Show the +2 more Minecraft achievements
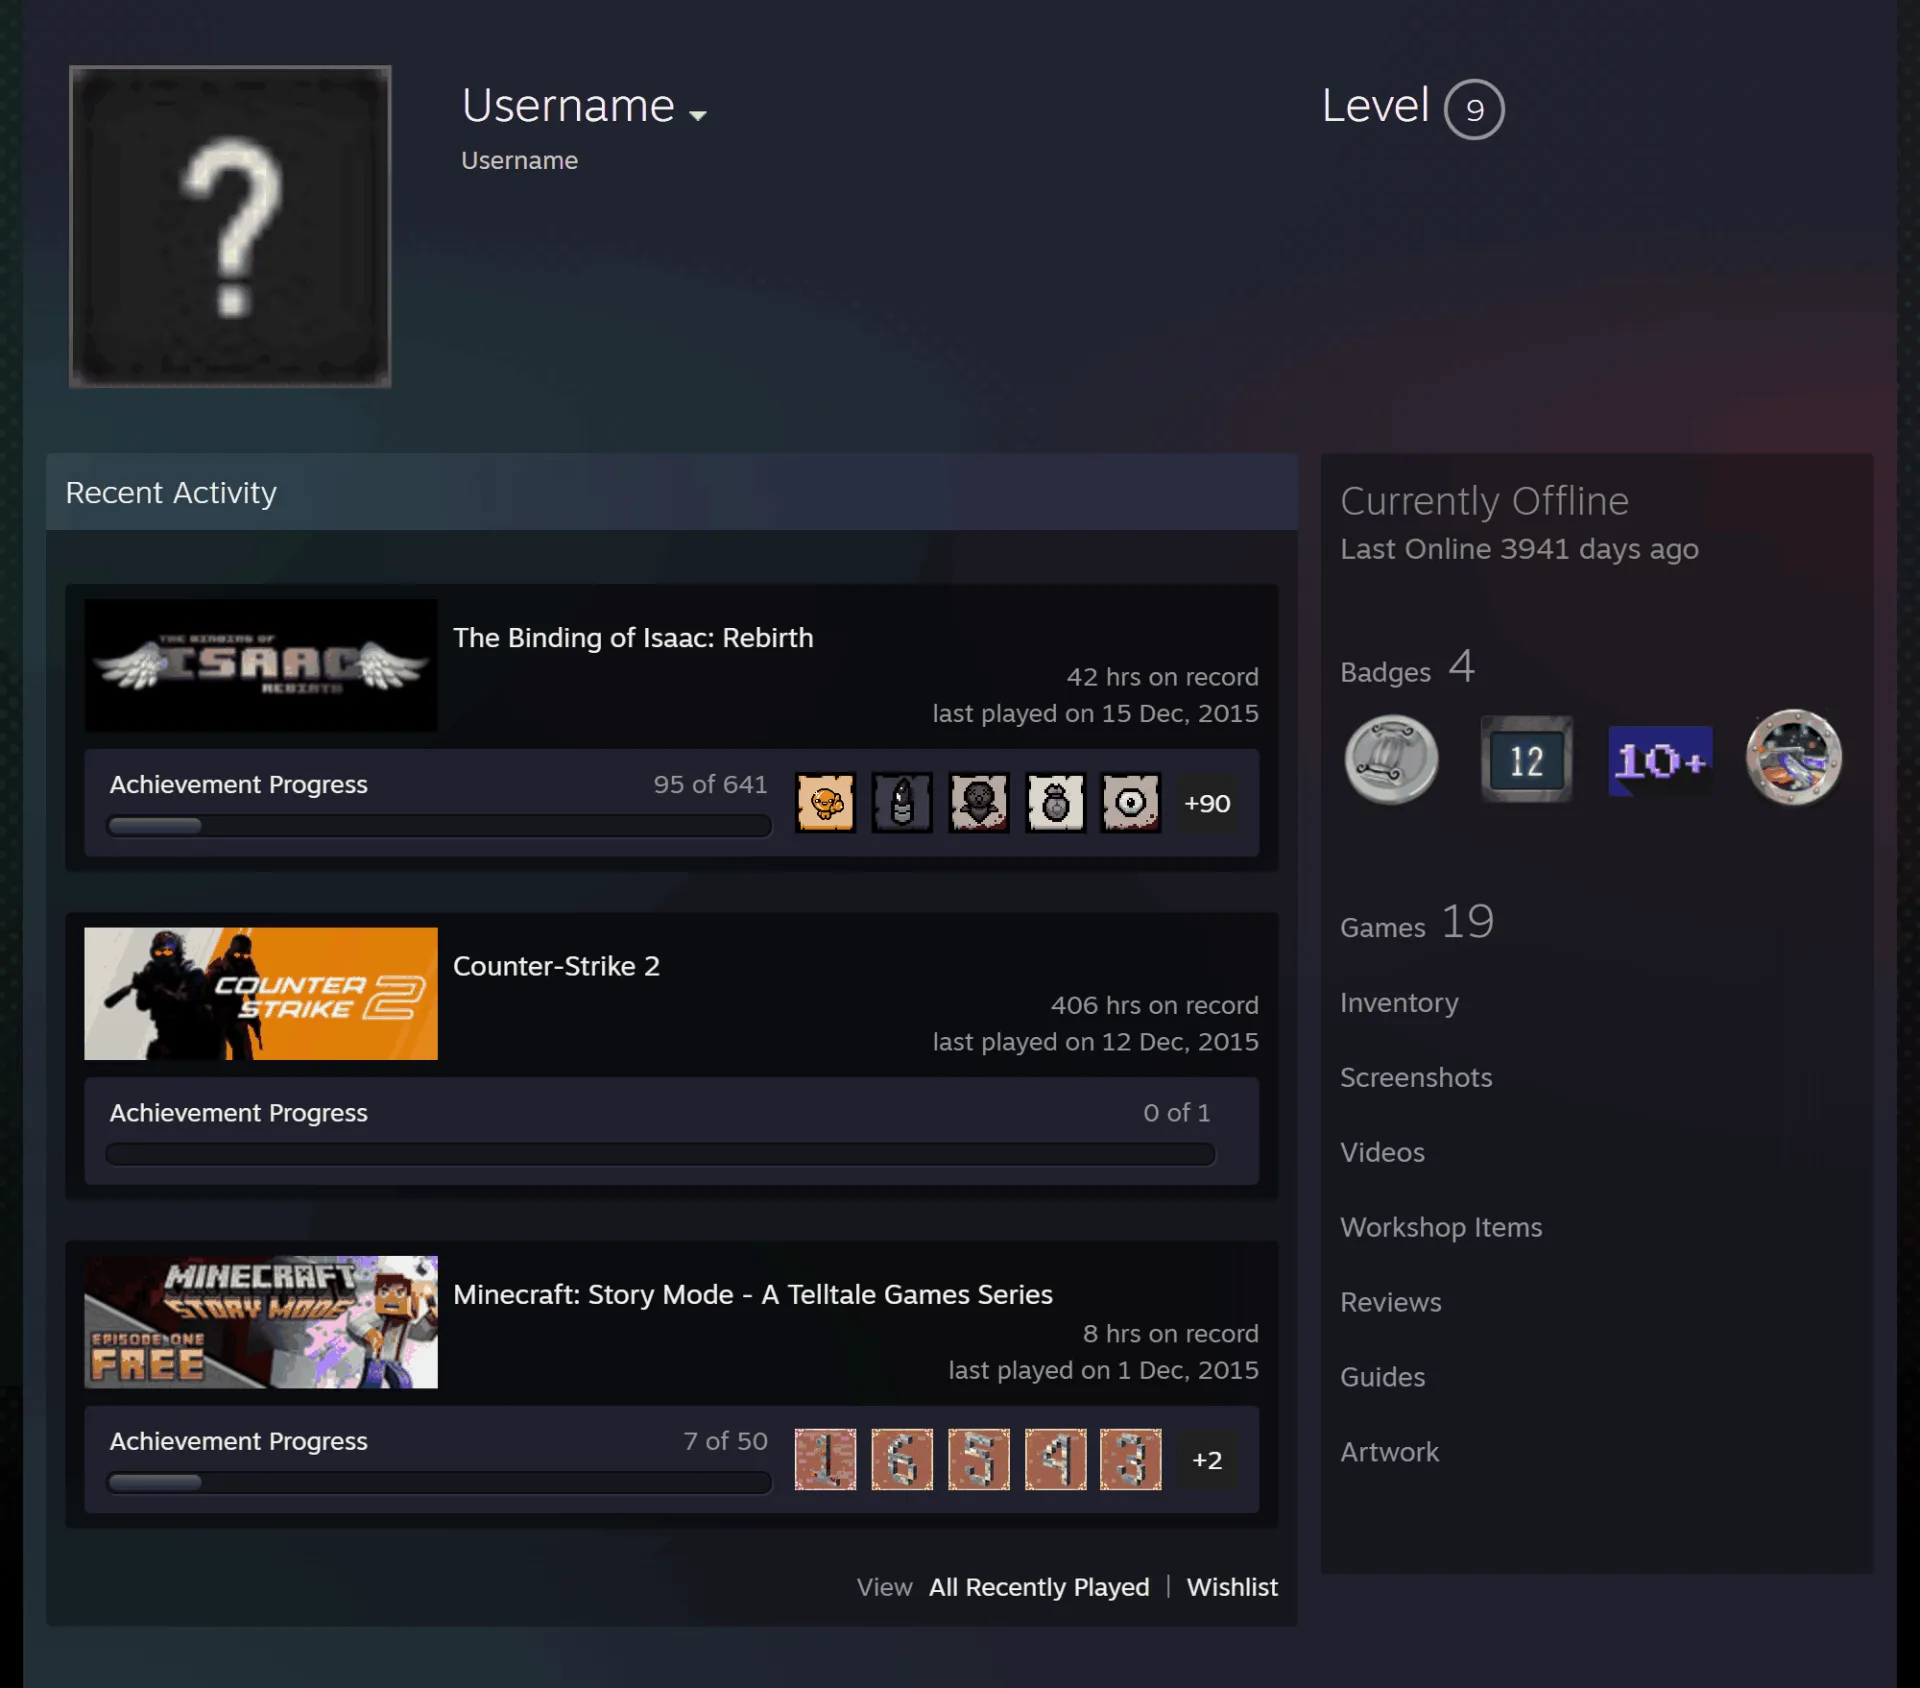The width and height of the screenshot is (1920, 1688). pyautogui.click(x=1207, y=1460)
